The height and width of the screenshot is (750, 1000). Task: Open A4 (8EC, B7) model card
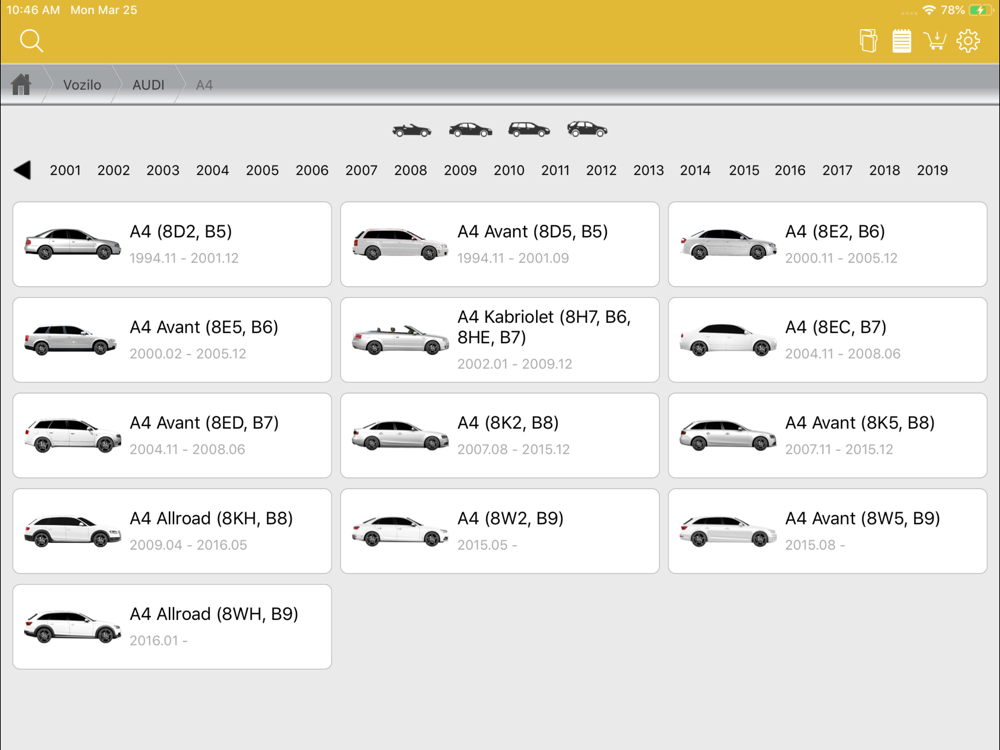828,340
